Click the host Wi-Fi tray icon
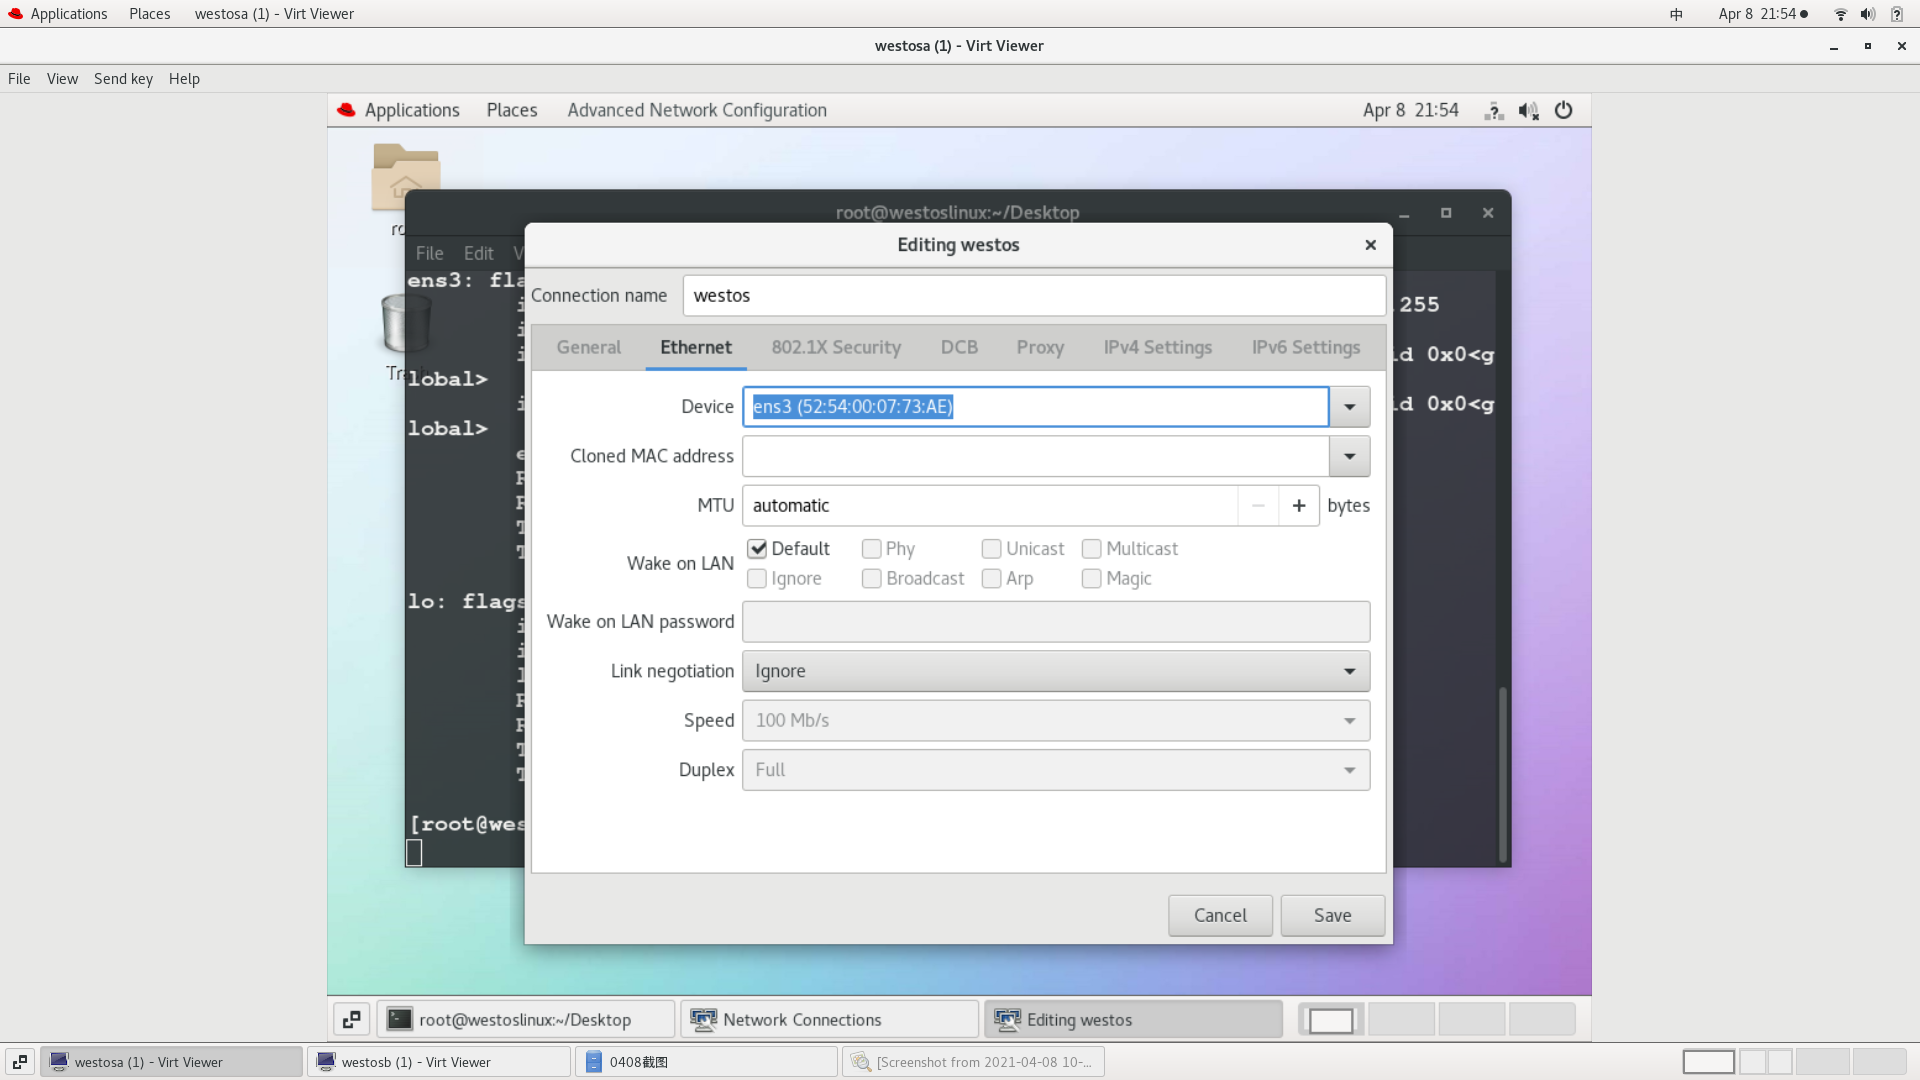 coord(1840,14)
